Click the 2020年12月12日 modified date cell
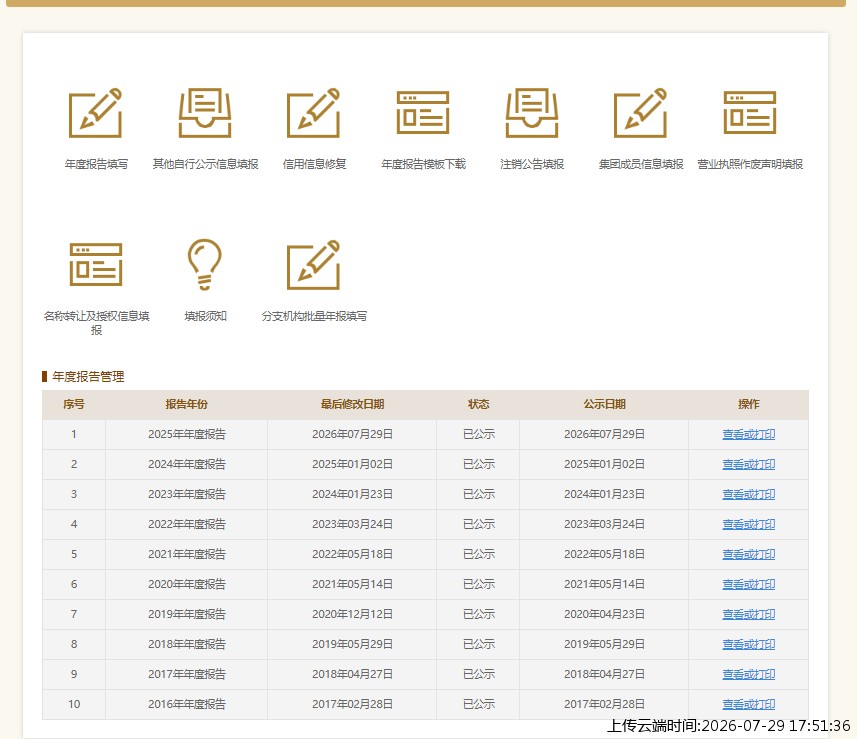857x739 pixels. point(352,615)
